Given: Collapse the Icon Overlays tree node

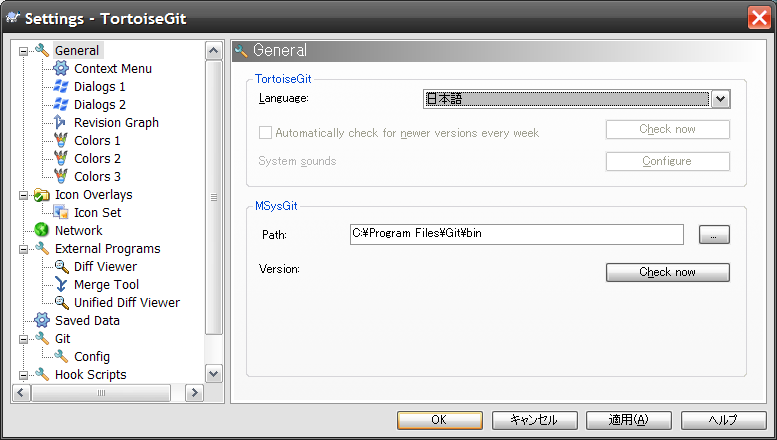Looking at the screenshot, I should [23, 195].
